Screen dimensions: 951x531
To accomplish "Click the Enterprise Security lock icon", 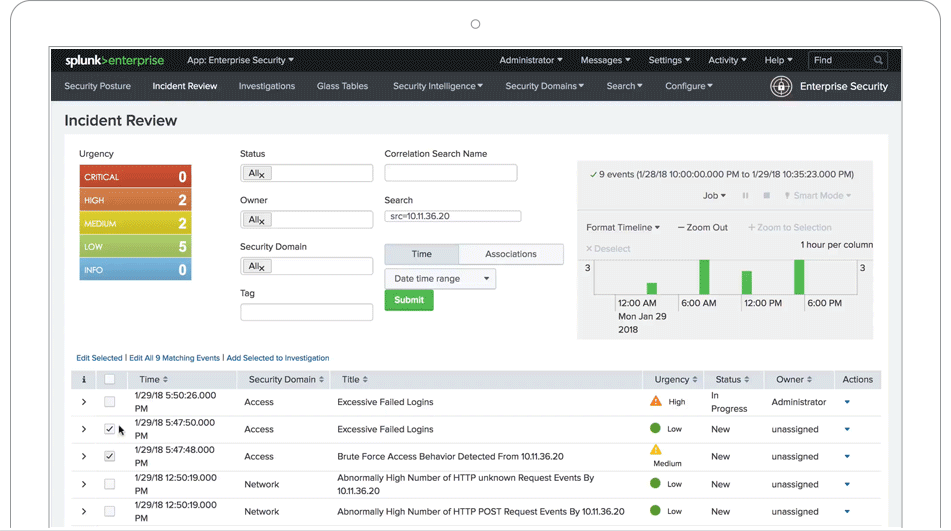I will (x=781, y=86).
